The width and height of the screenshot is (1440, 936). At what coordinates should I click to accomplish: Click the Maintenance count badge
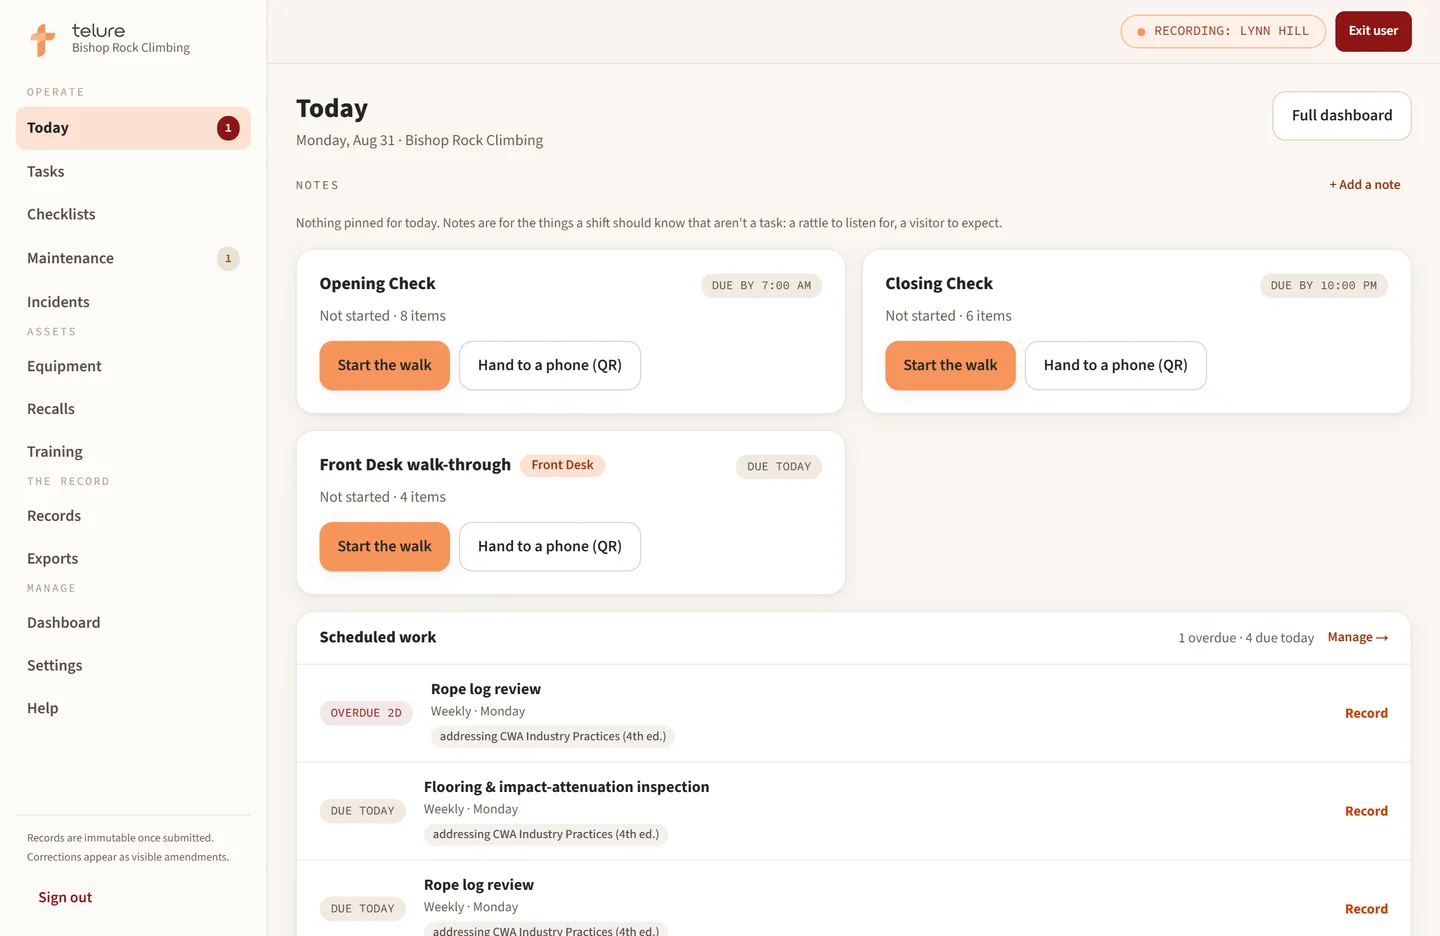coord(228,259)
